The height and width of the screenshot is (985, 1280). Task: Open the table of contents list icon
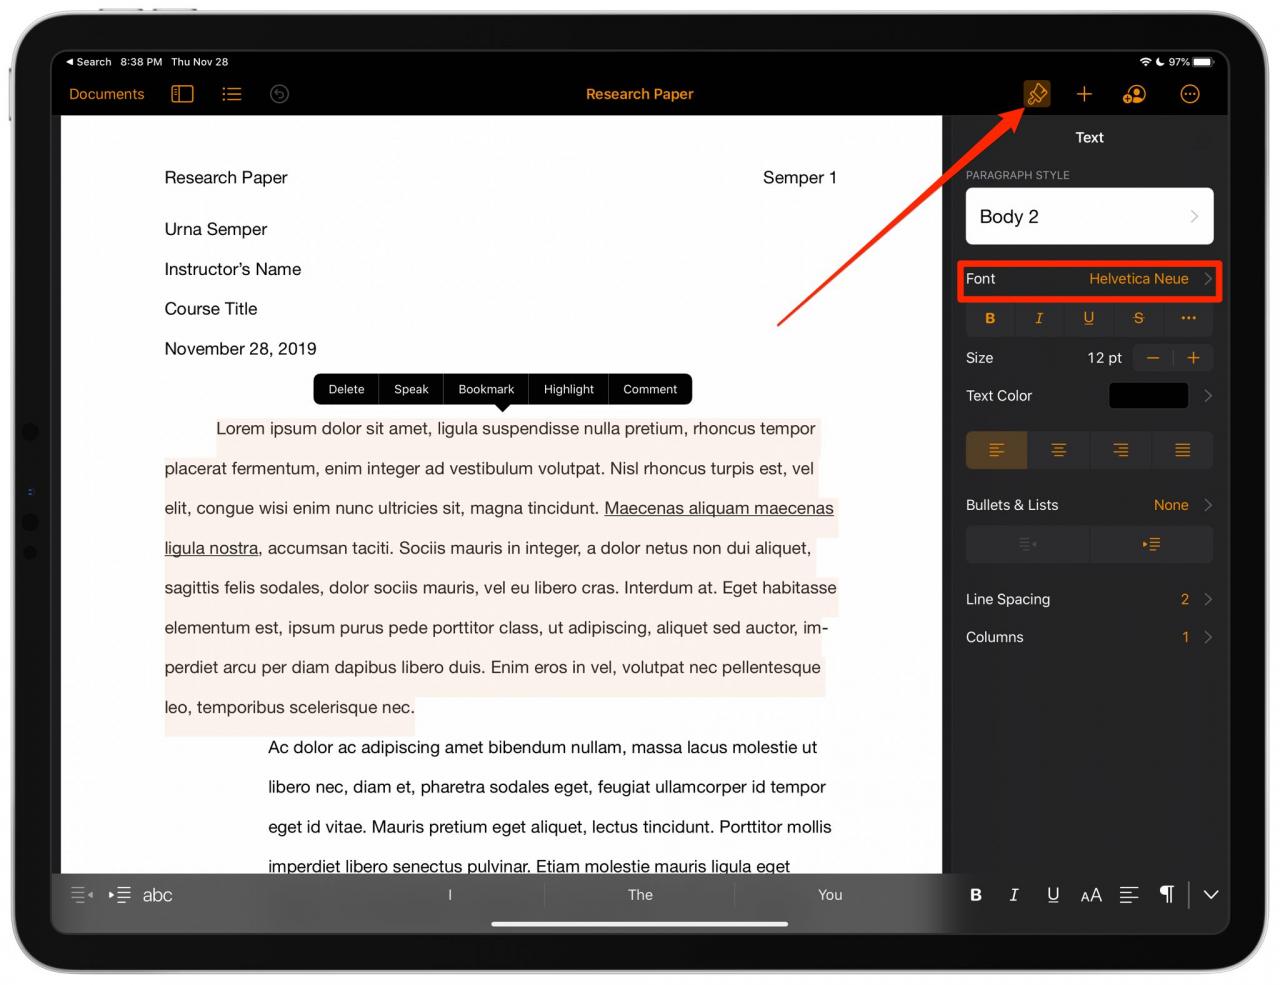pos(232,94)
